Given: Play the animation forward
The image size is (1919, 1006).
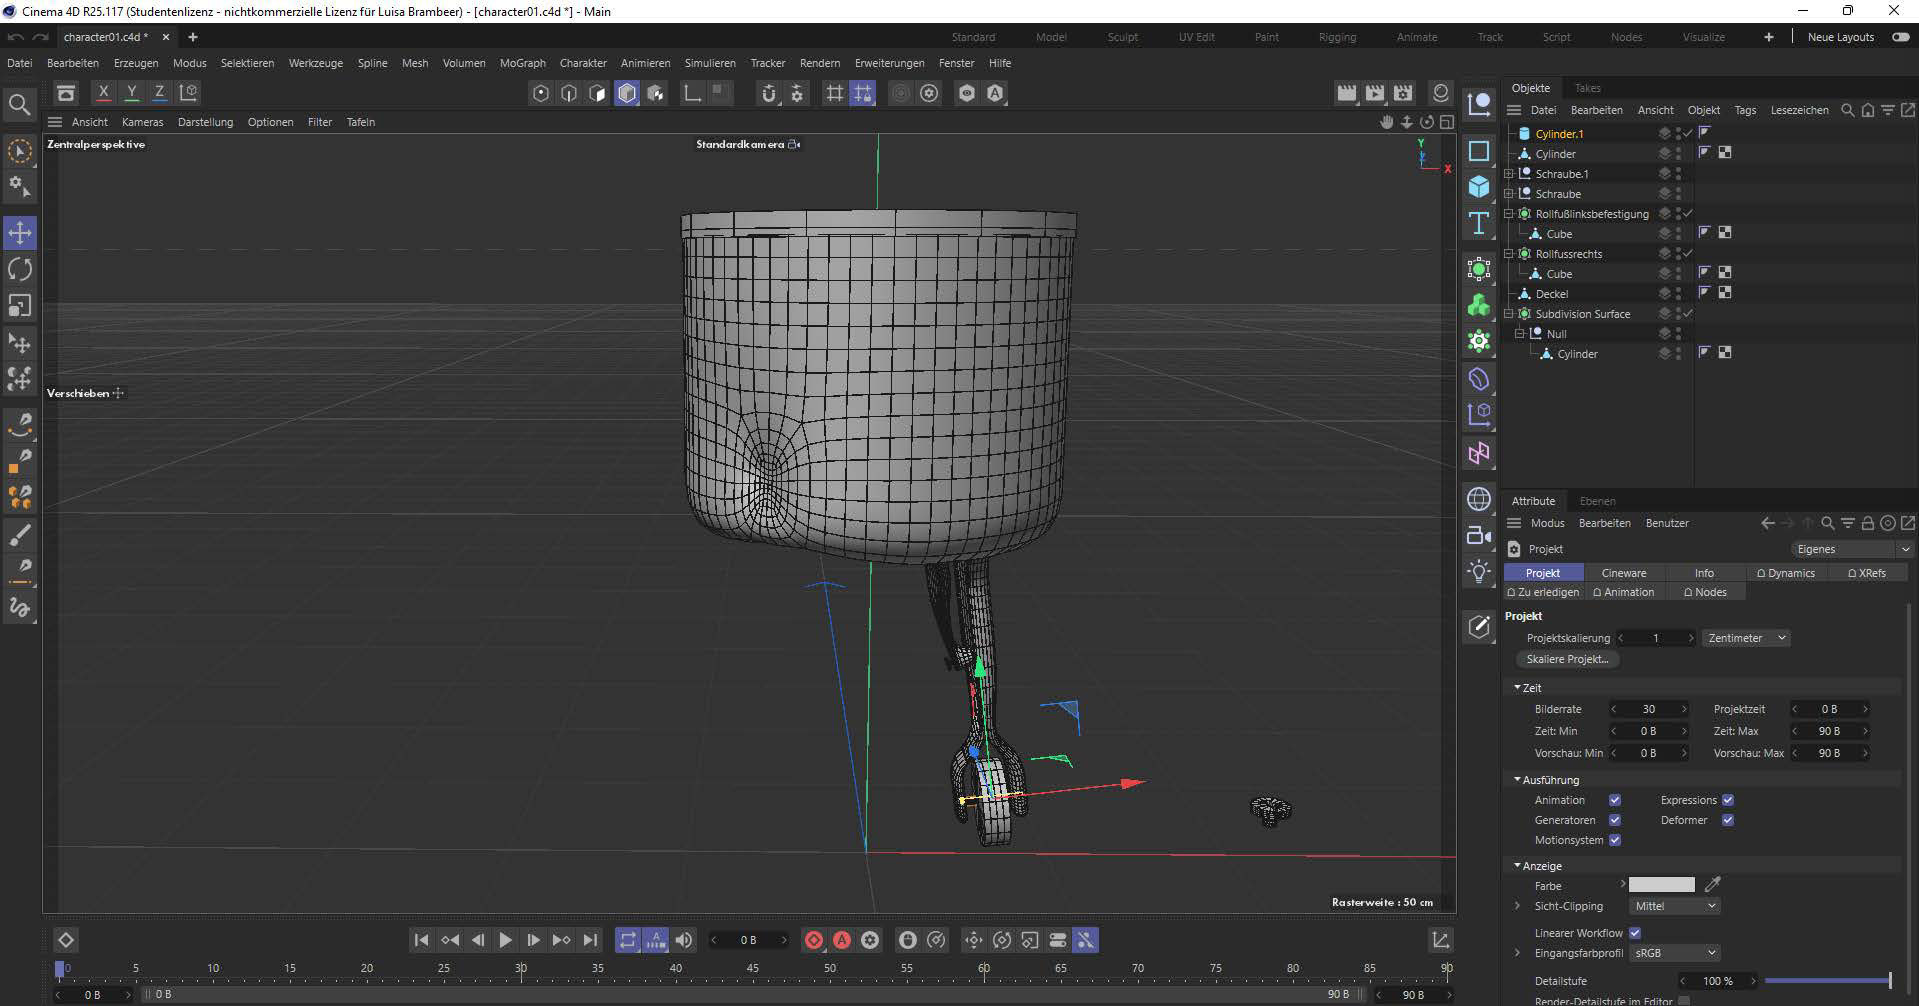Looking at the screenshot, I should [505, 940].
